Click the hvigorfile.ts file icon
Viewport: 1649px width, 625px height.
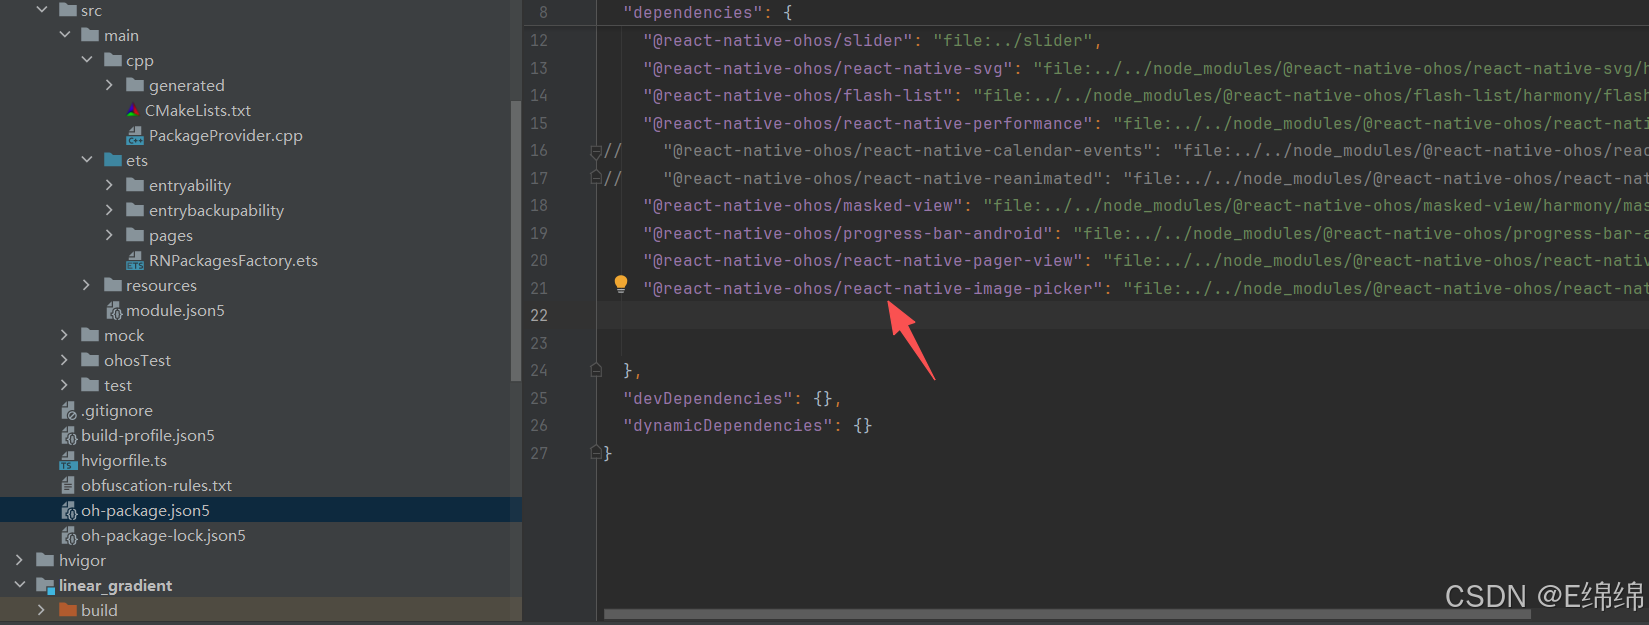pos(68,461)
